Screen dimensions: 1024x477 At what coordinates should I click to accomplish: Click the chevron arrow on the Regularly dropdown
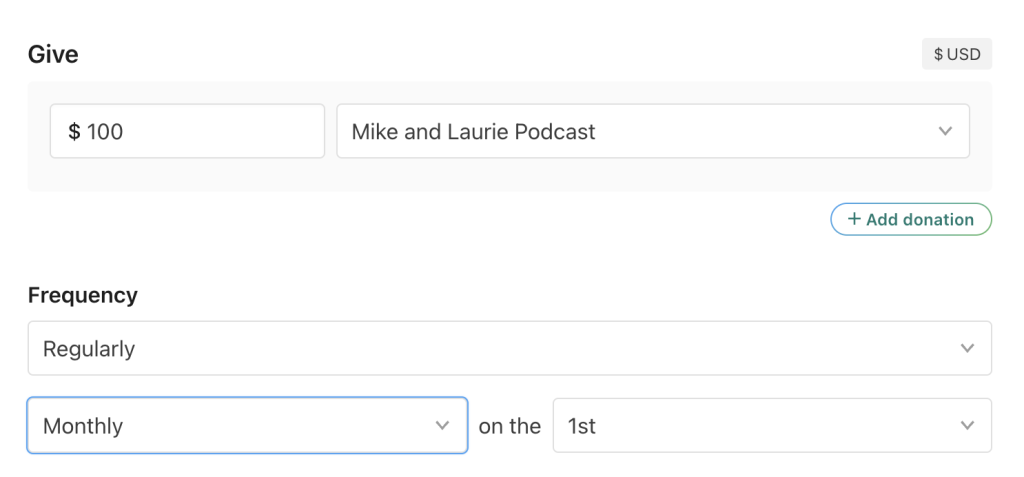tap(967, 348)
